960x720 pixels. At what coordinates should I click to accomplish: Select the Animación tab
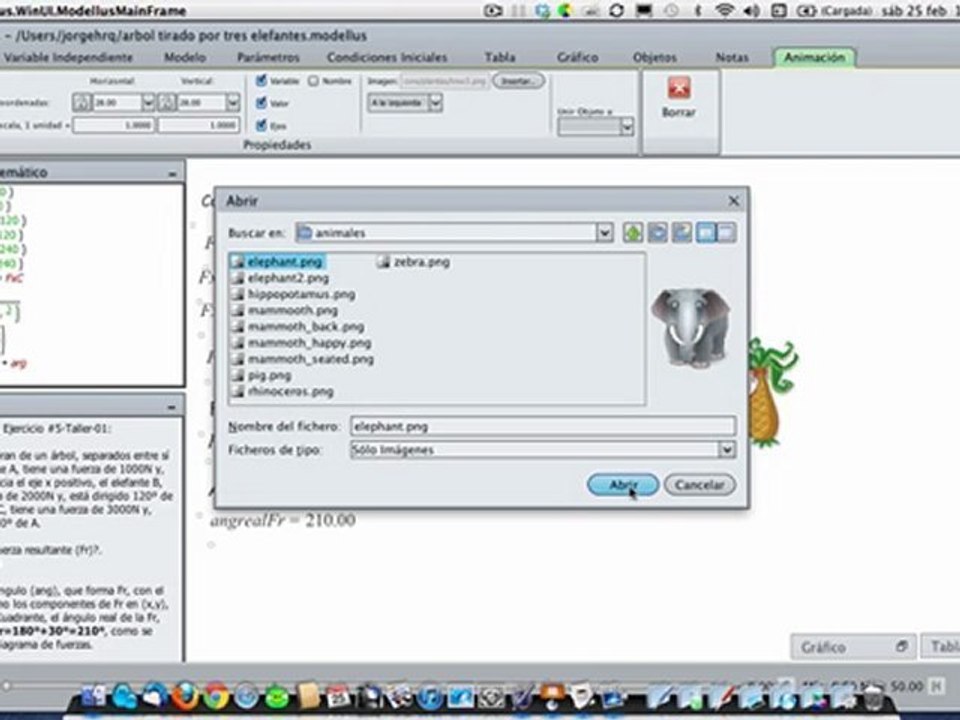(x=814, y=58)
